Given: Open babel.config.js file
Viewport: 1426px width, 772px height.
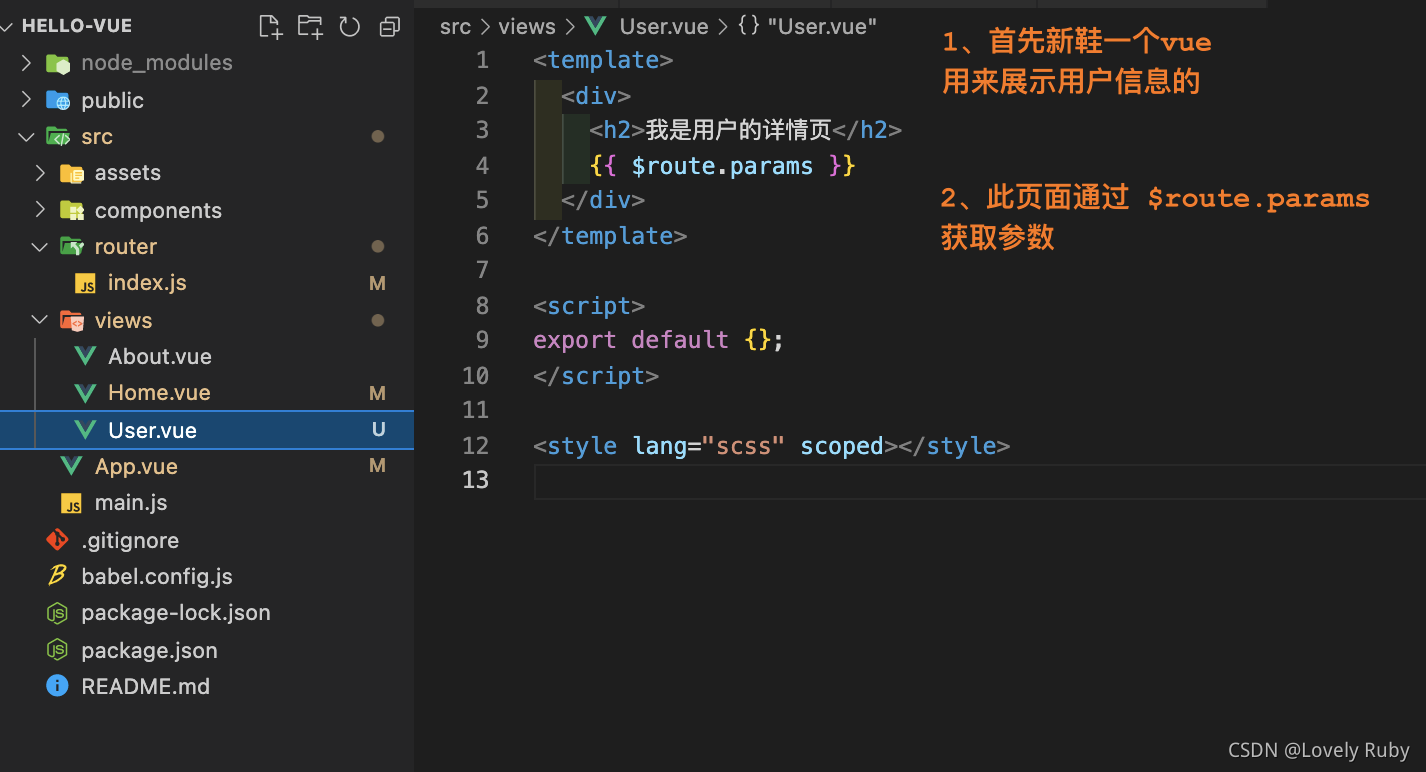Looking at the screenshot, I should 157,576.
